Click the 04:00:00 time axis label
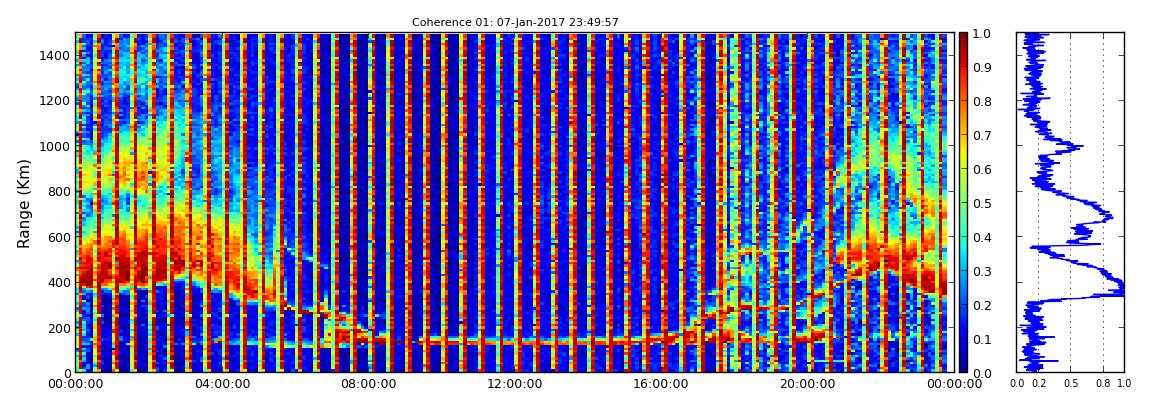The image size is (1150, 407). click(x=220, y=384)
